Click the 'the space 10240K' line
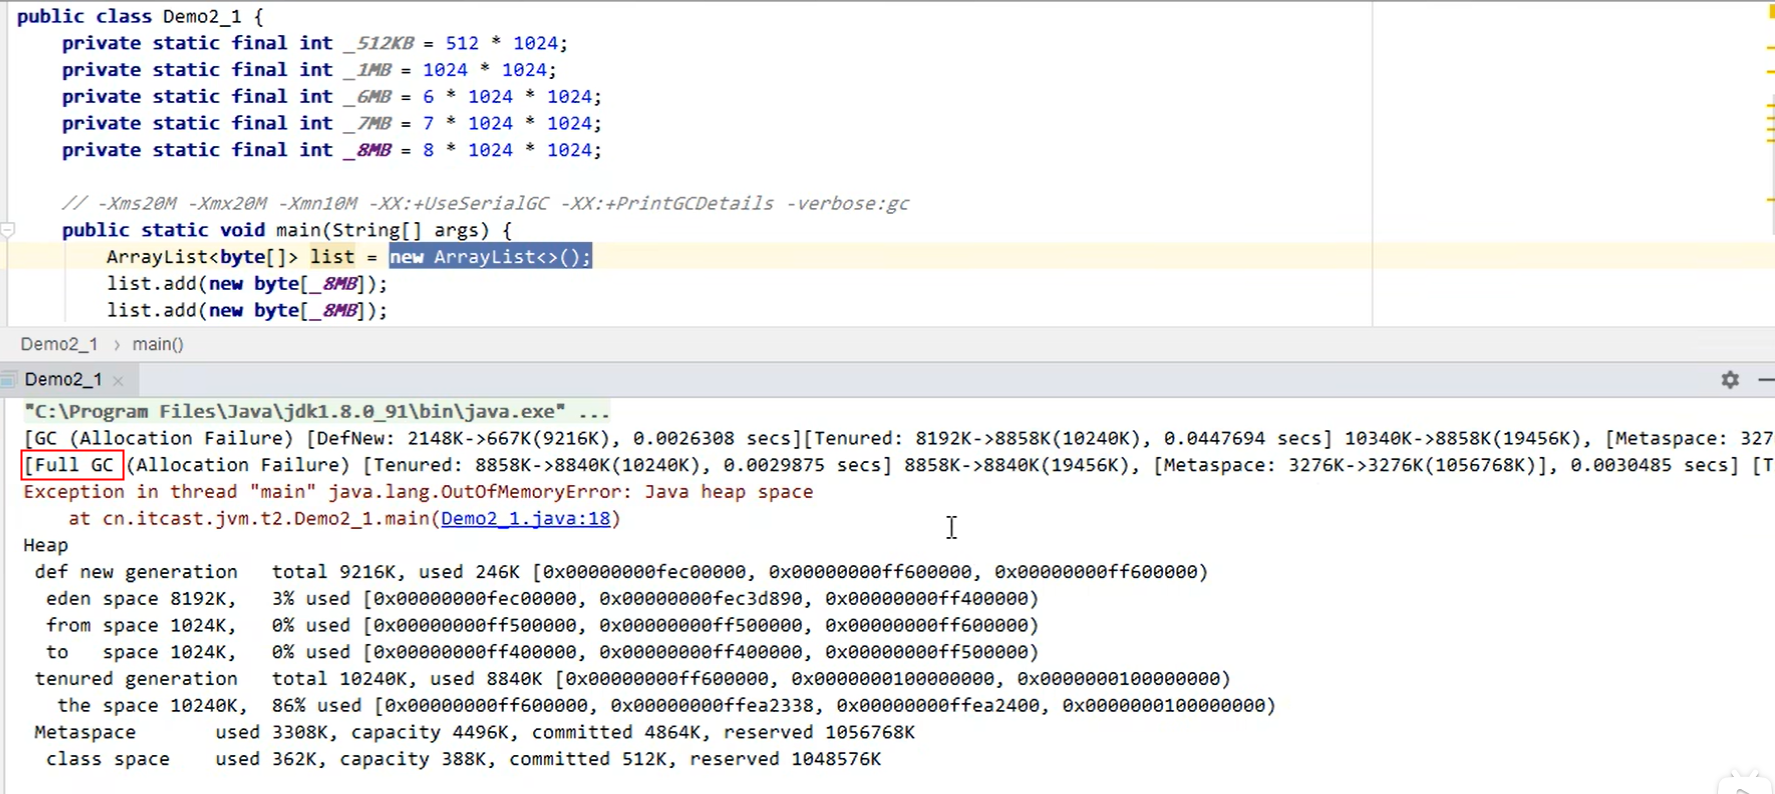 [666, 705]
